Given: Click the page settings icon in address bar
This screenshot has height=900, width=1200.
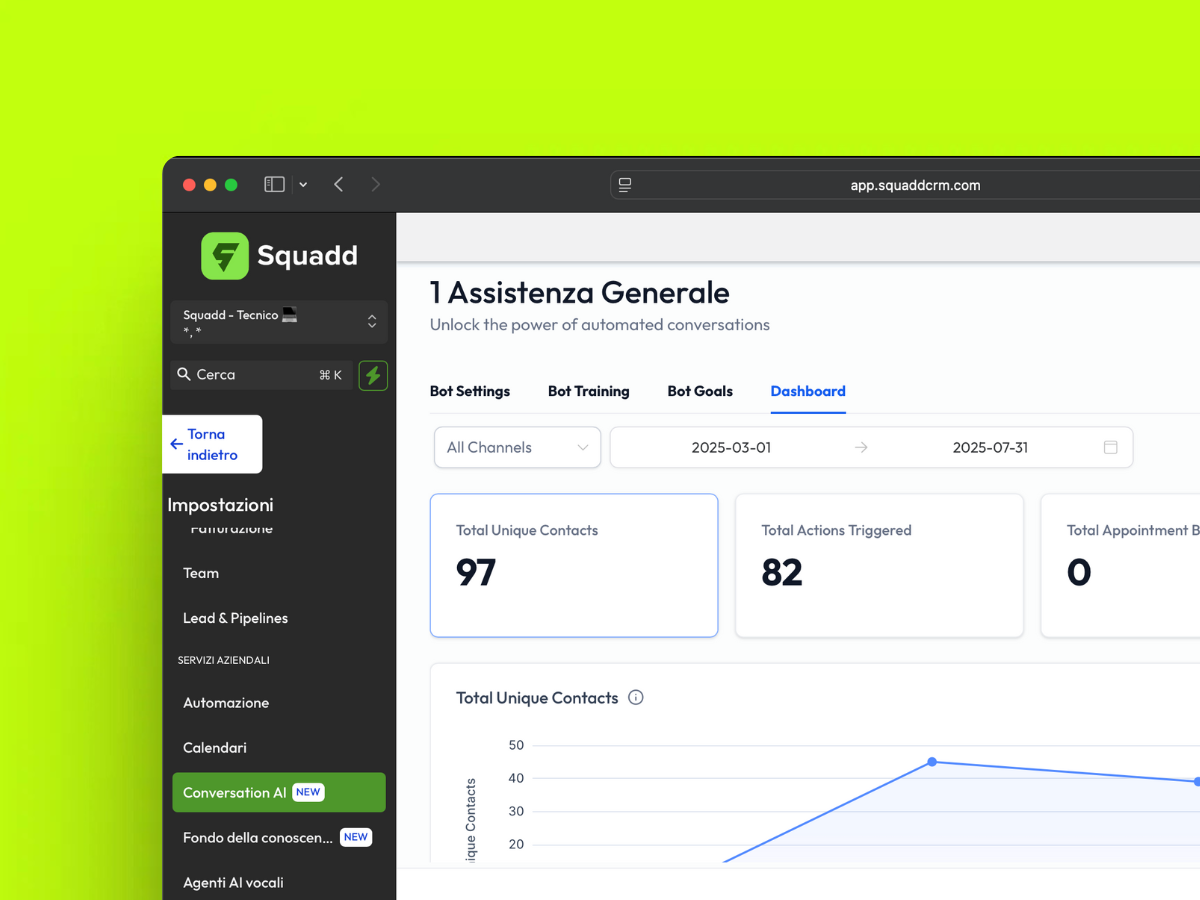Looking at the screenshot, I should (x=625, y=185).
